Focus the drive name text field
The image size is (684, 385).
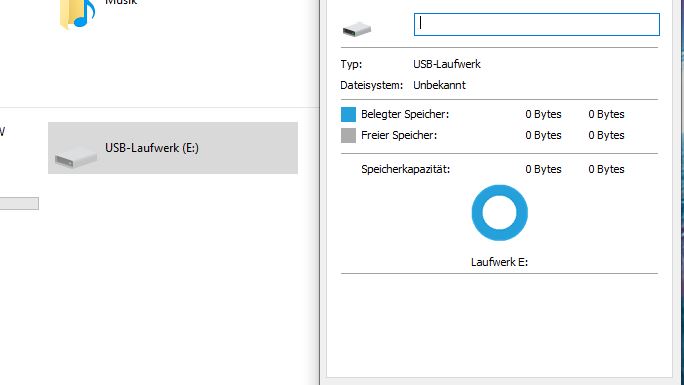[537, 24]
